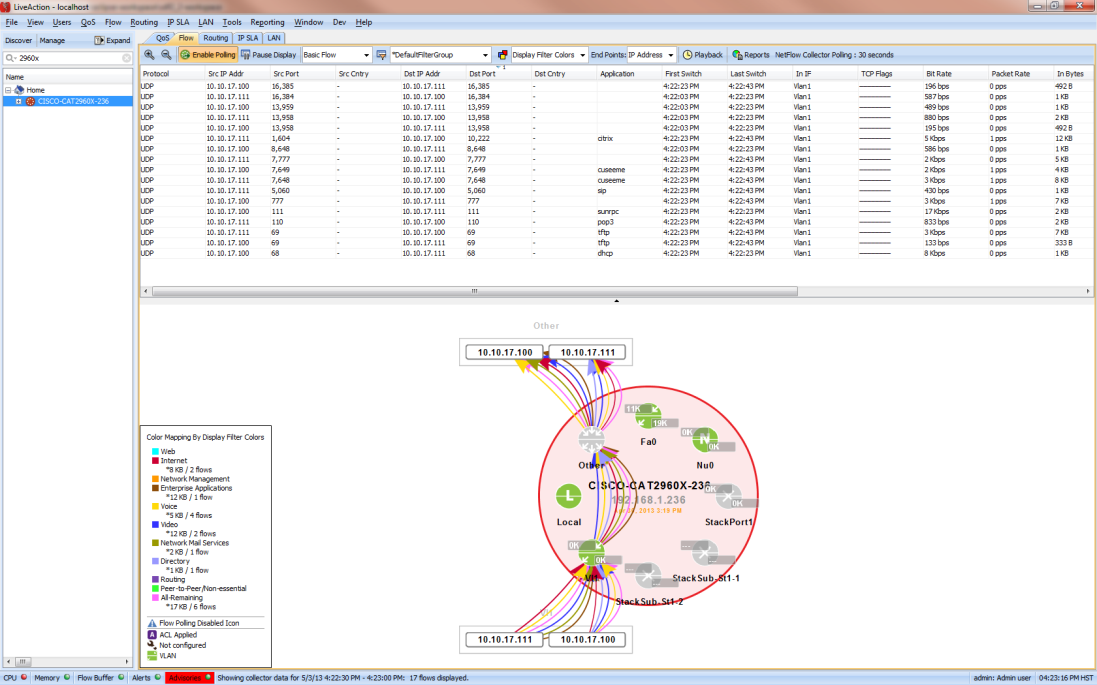Click the Web cyan color swatch

(x=155, y=452)
